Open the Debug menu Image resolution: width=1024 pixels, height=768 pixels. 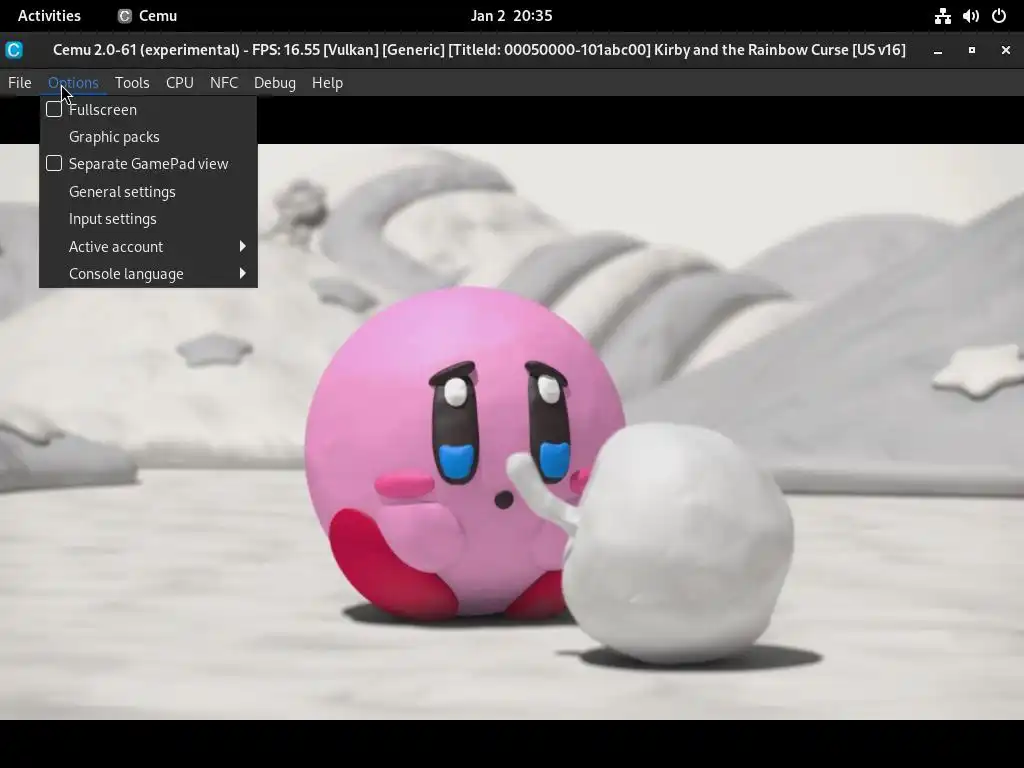point(275,83)
